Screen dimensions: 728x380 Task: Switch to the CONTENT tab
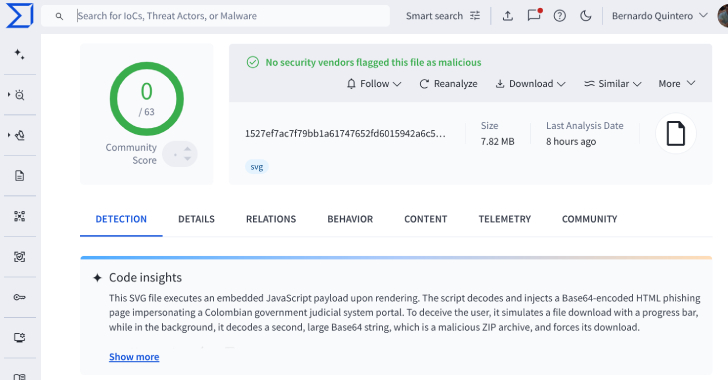(x=426, y=219)
